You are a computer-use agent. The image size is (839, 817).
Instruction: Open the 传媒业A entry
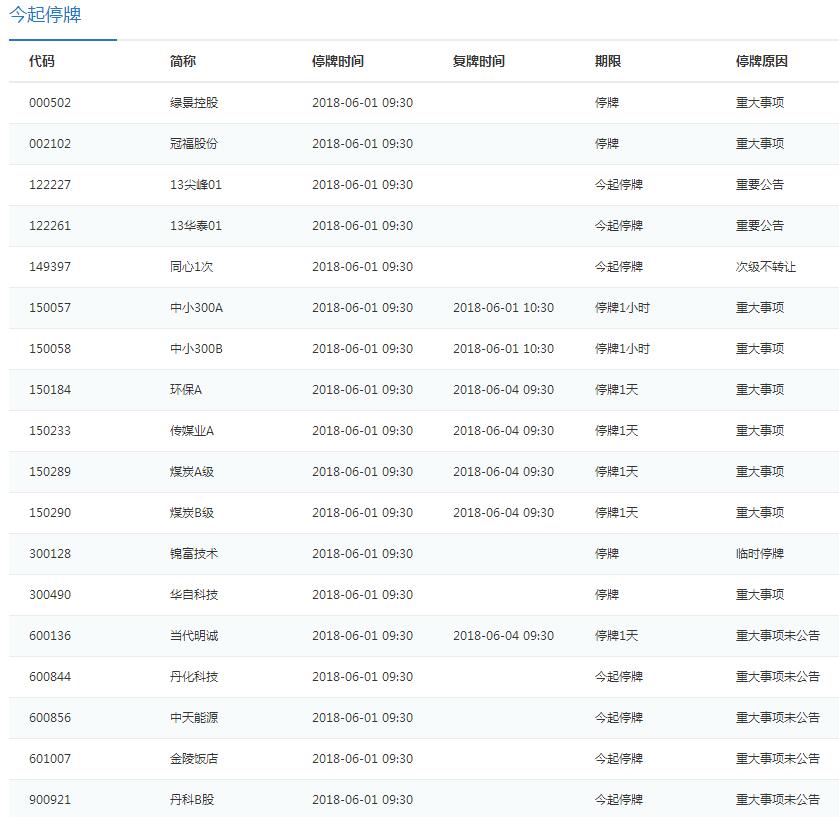(192, 431)
